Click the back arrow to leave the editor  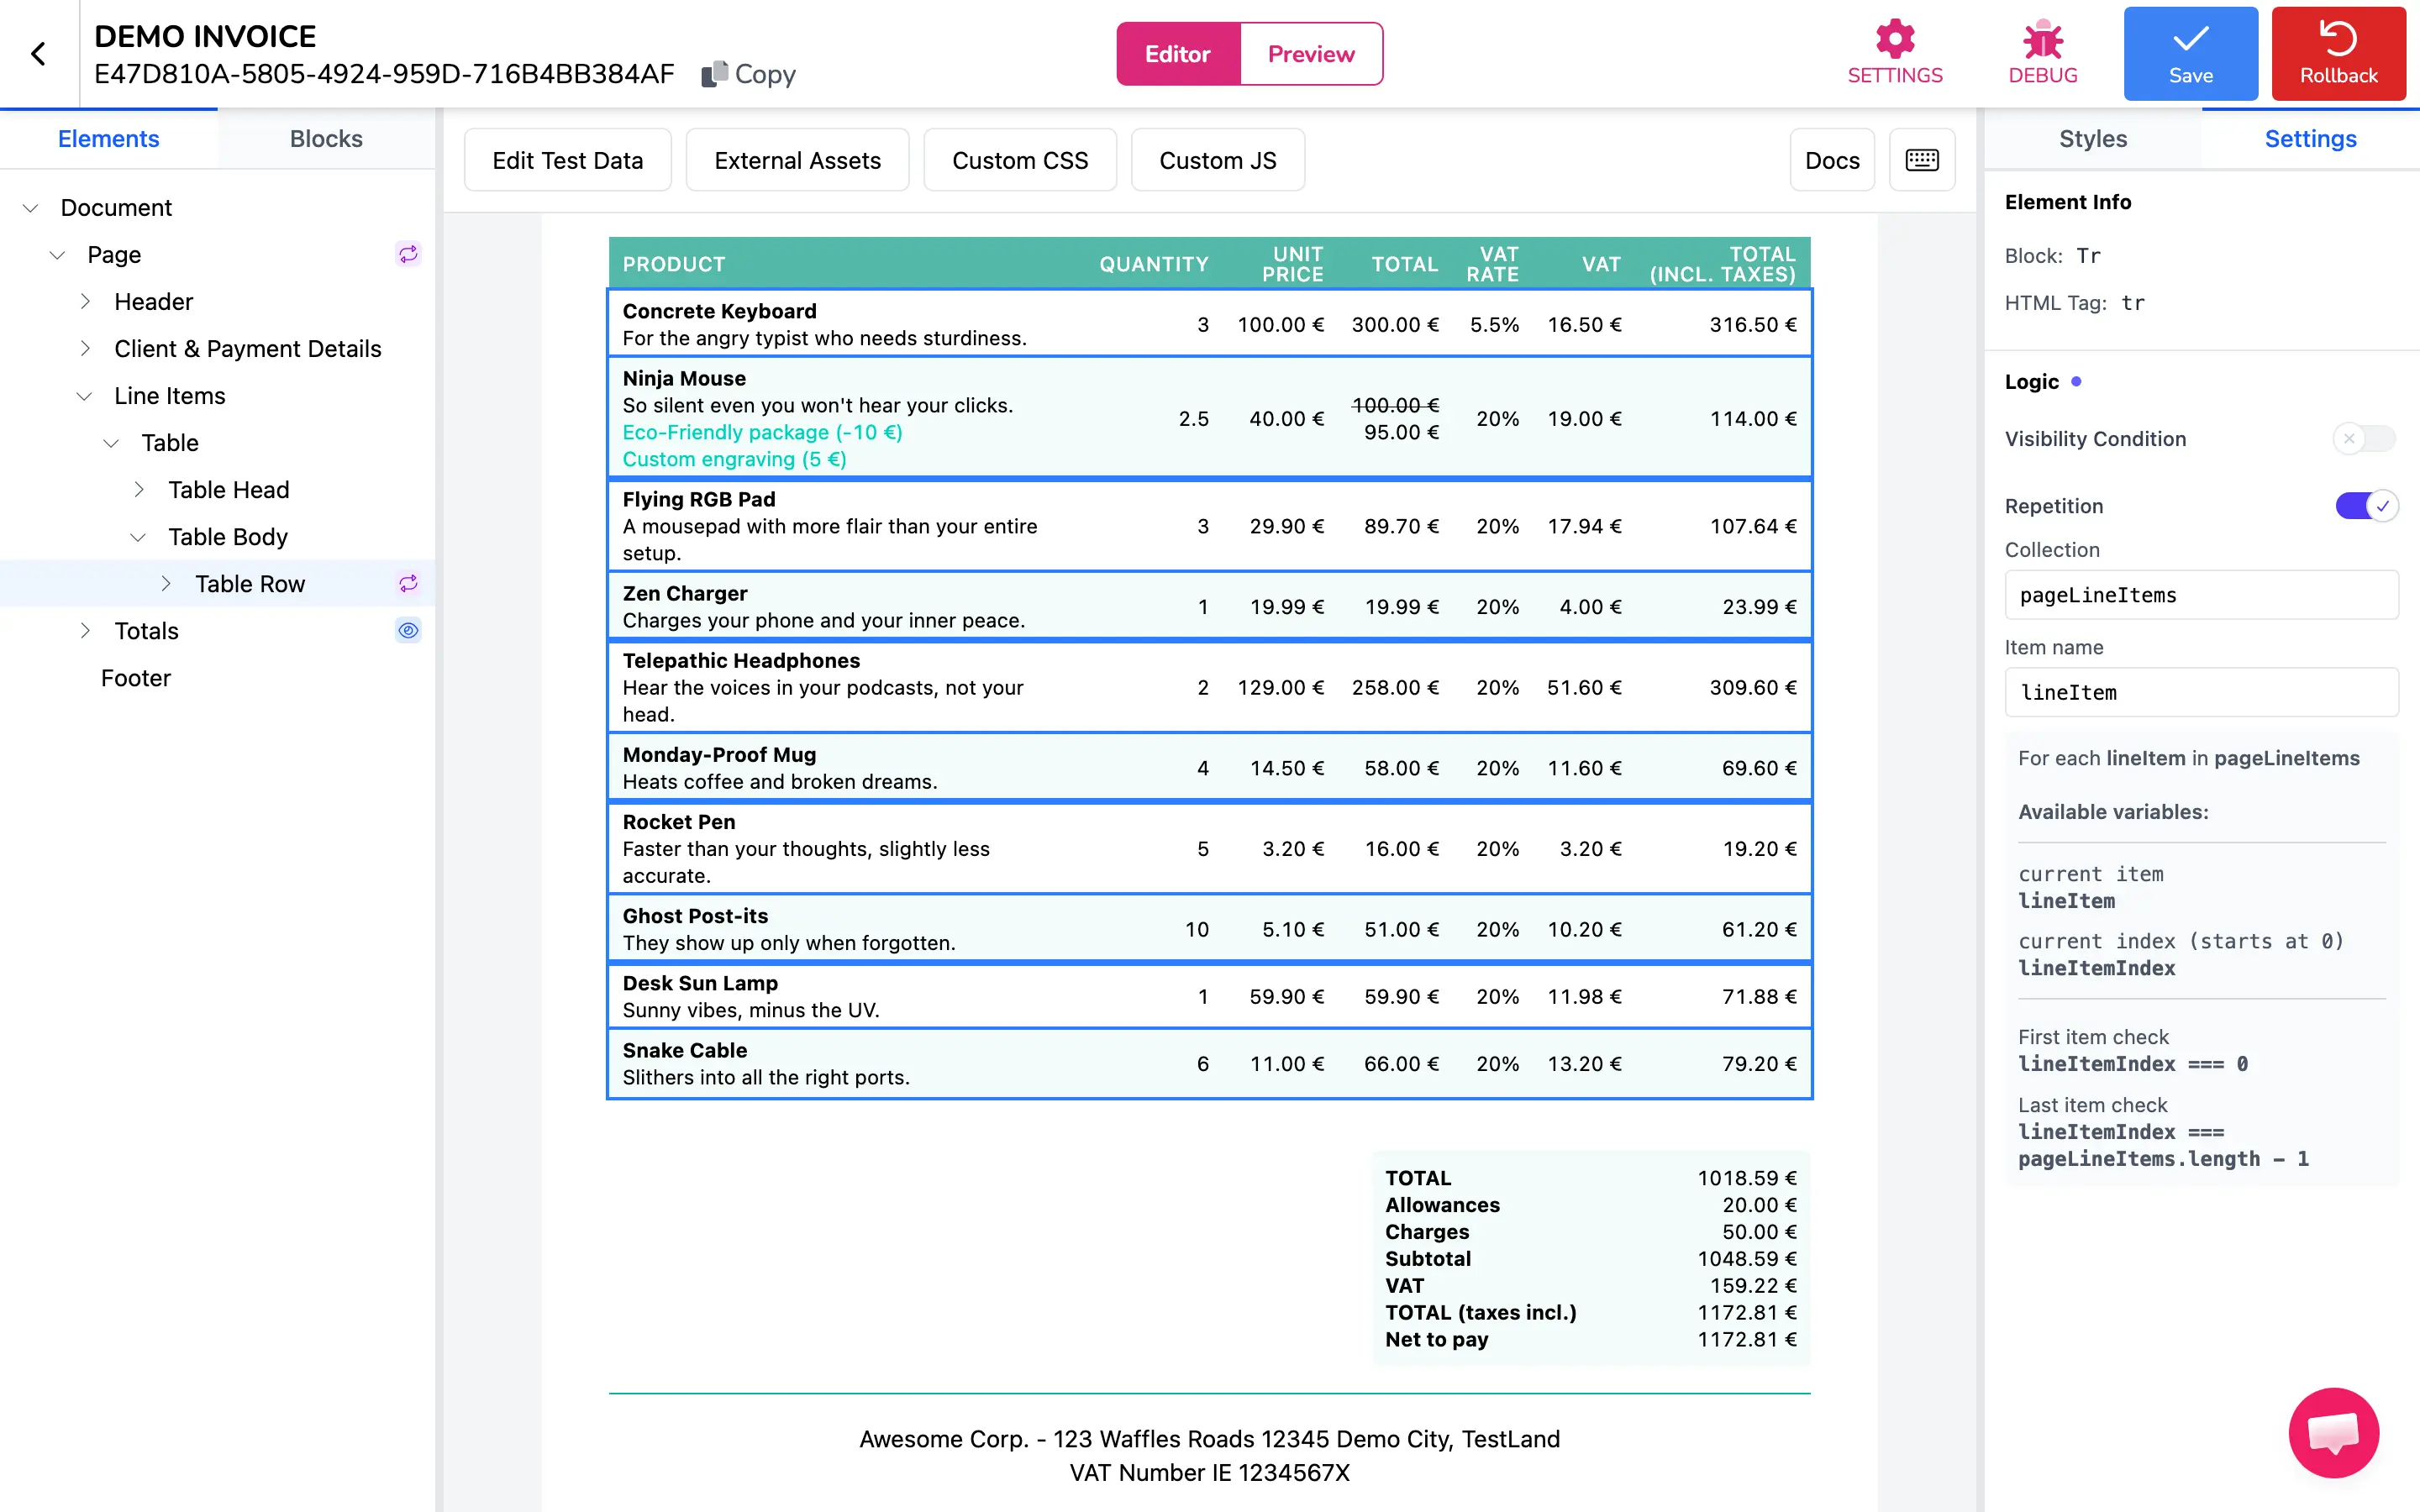click(39, 52)
